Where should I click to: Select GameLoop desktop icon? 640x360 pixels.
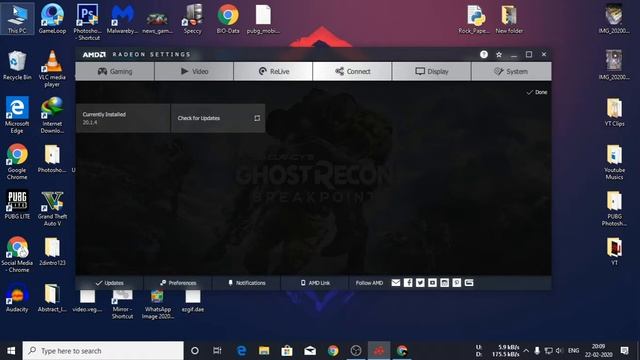(52, 19)
